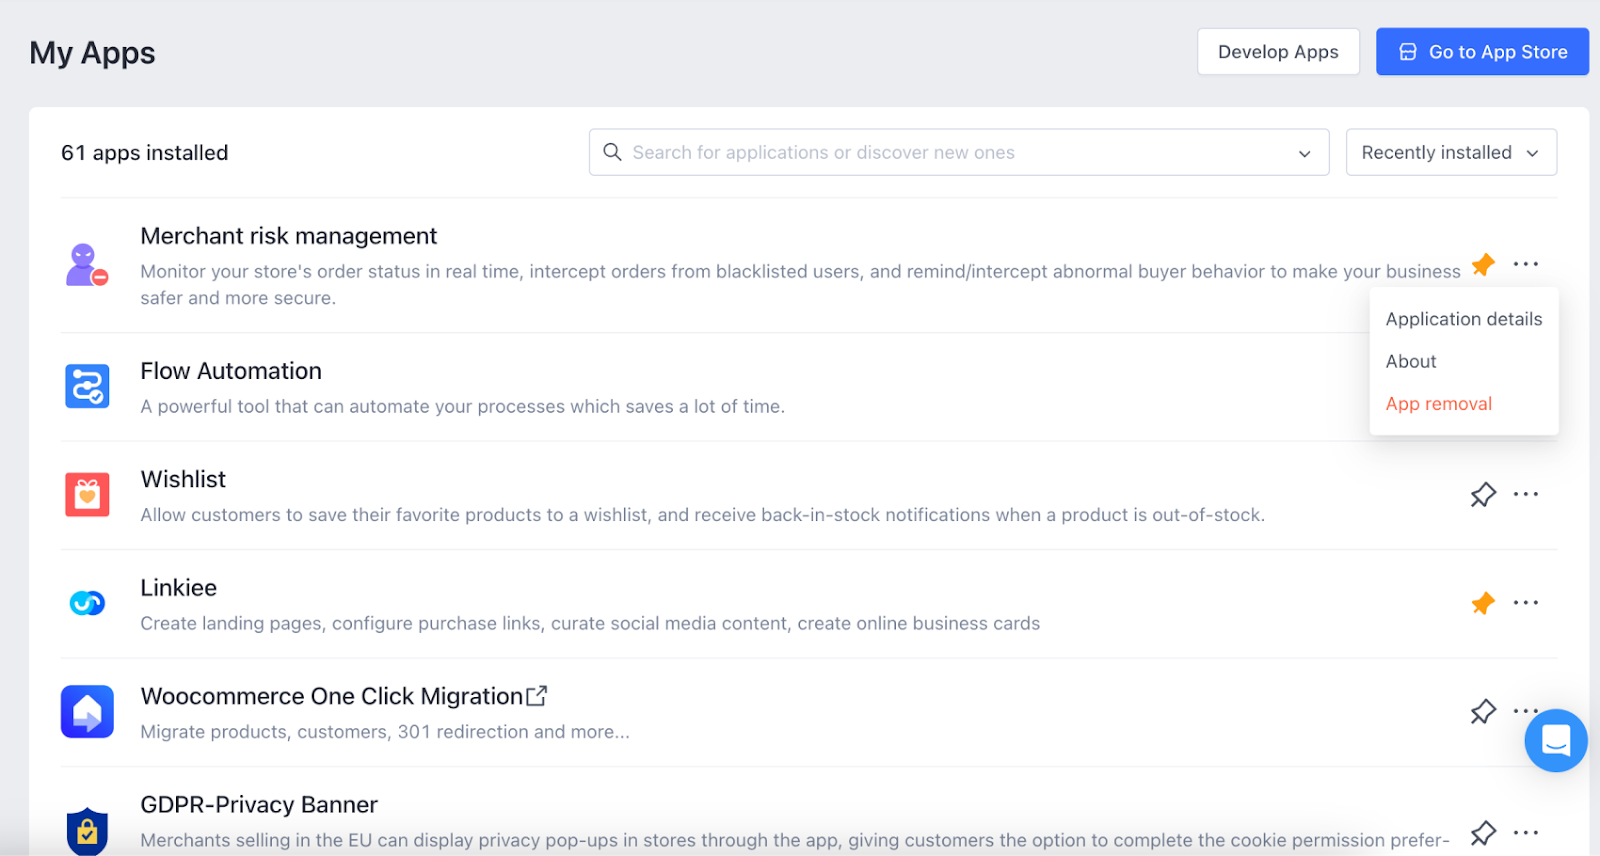Viewport: 1600px width, 856px height.
Task: Click the GDPR-Privacy Banner shield icon
Action: coord(87,830)
